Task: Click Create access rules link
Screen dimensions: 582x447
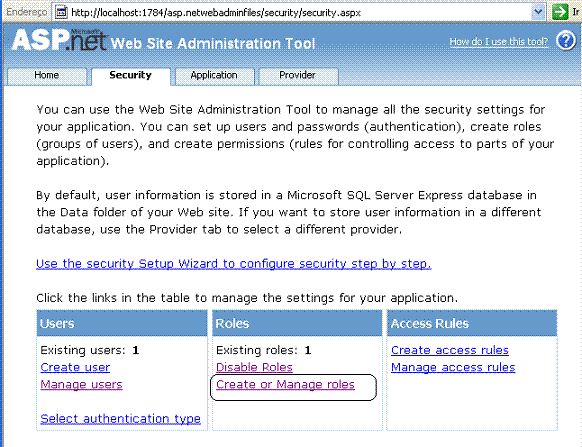Action: (x=450, y=350)
